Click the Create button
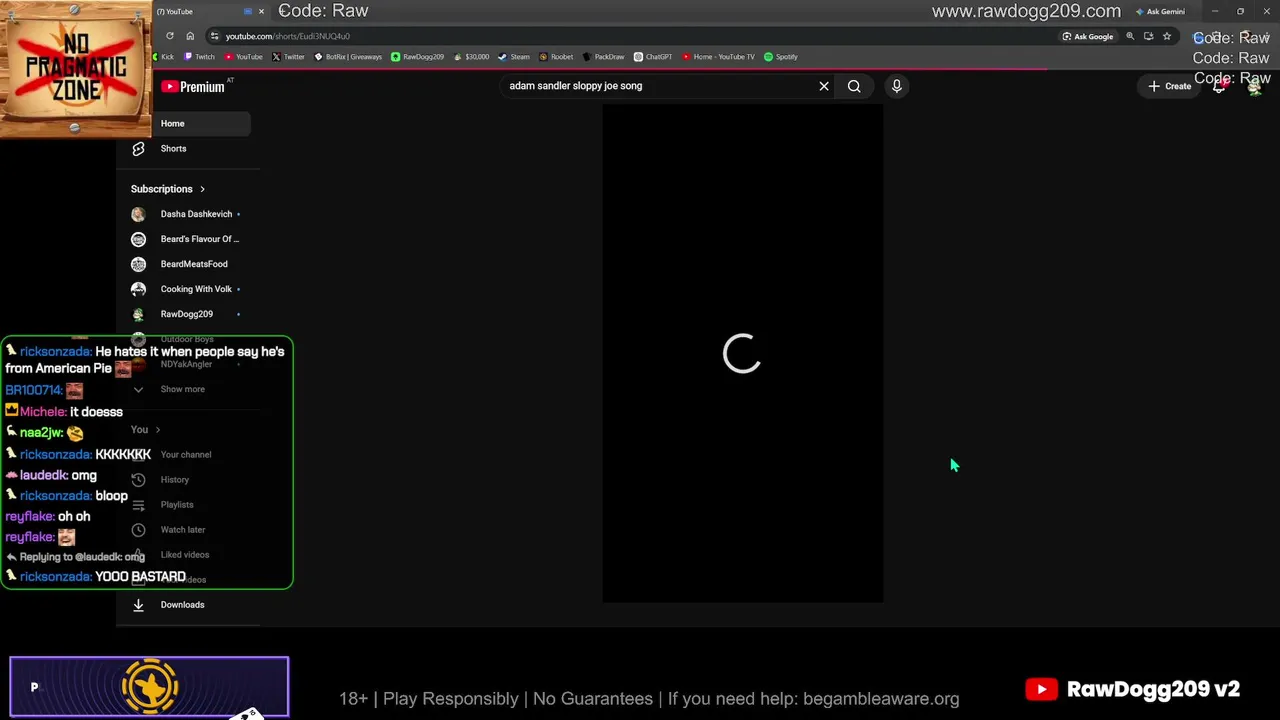This screenshot has height=720, width=1280. point(1169,86)
